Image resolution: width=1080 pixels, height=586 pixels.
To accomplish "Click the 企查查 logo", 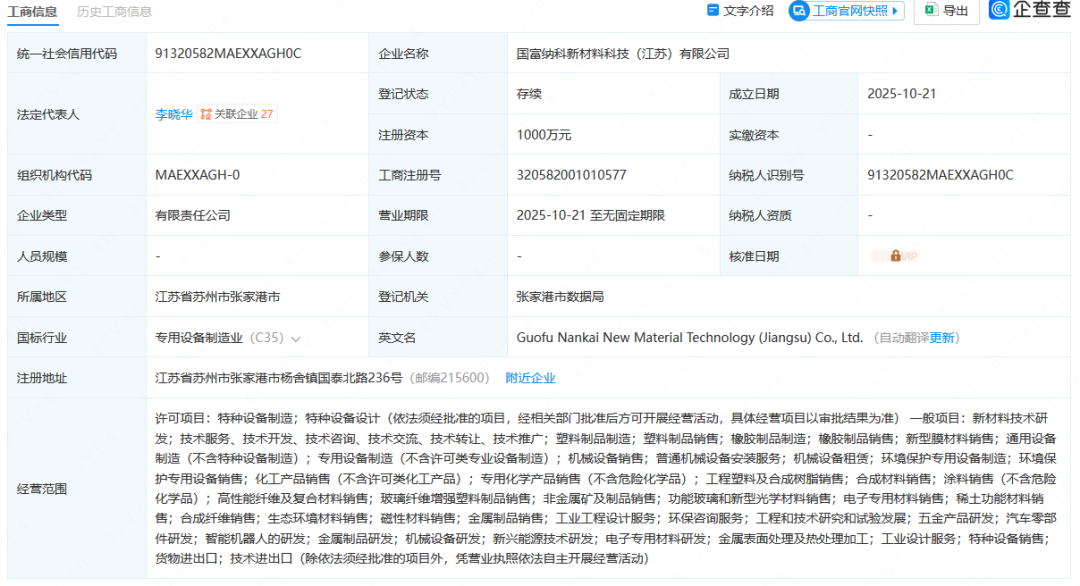I will coord(1029,11).
